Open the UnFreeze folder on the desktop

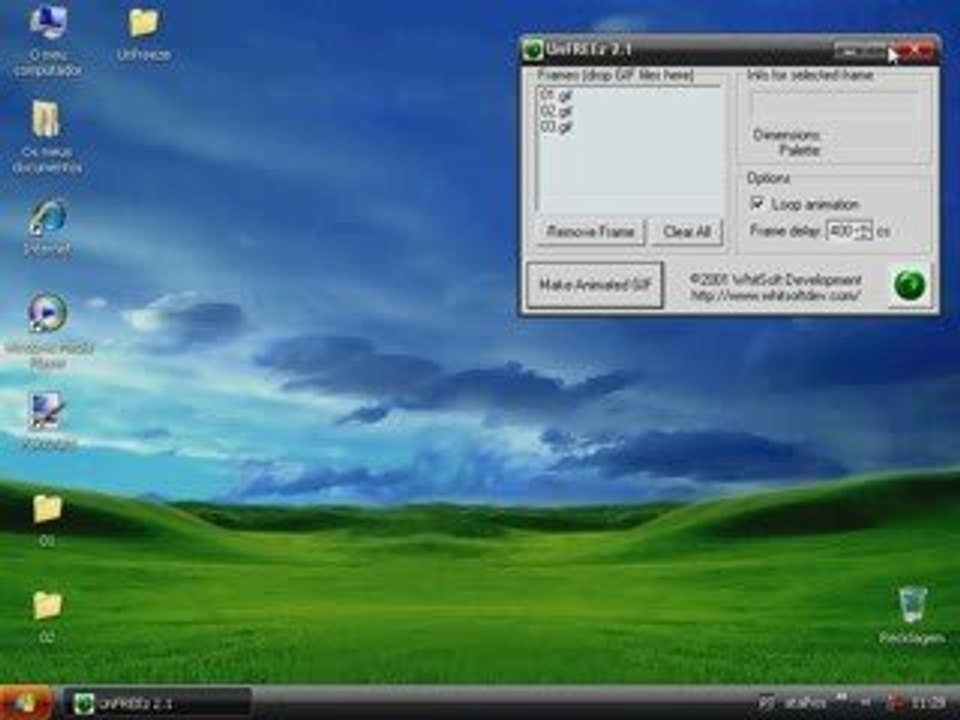[x=143, y=24]
